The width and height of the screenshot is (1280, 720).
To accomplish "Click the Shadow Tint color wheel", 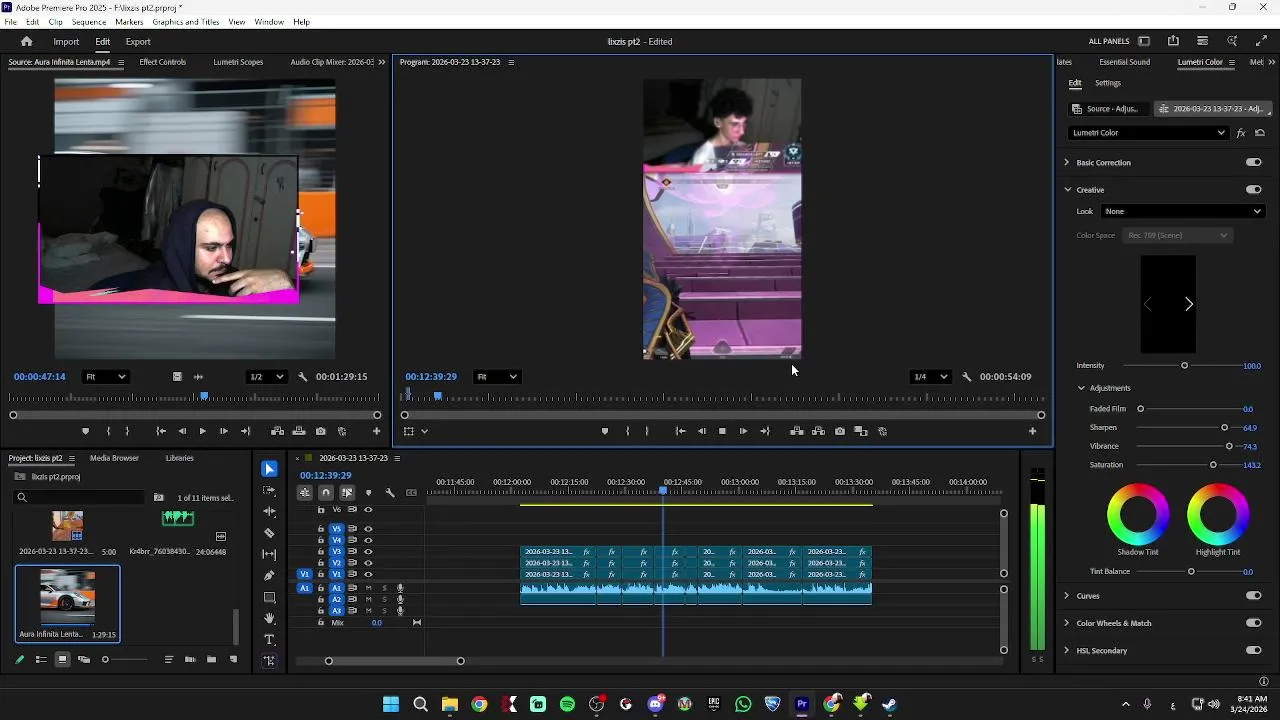I will click(1138, 514).
